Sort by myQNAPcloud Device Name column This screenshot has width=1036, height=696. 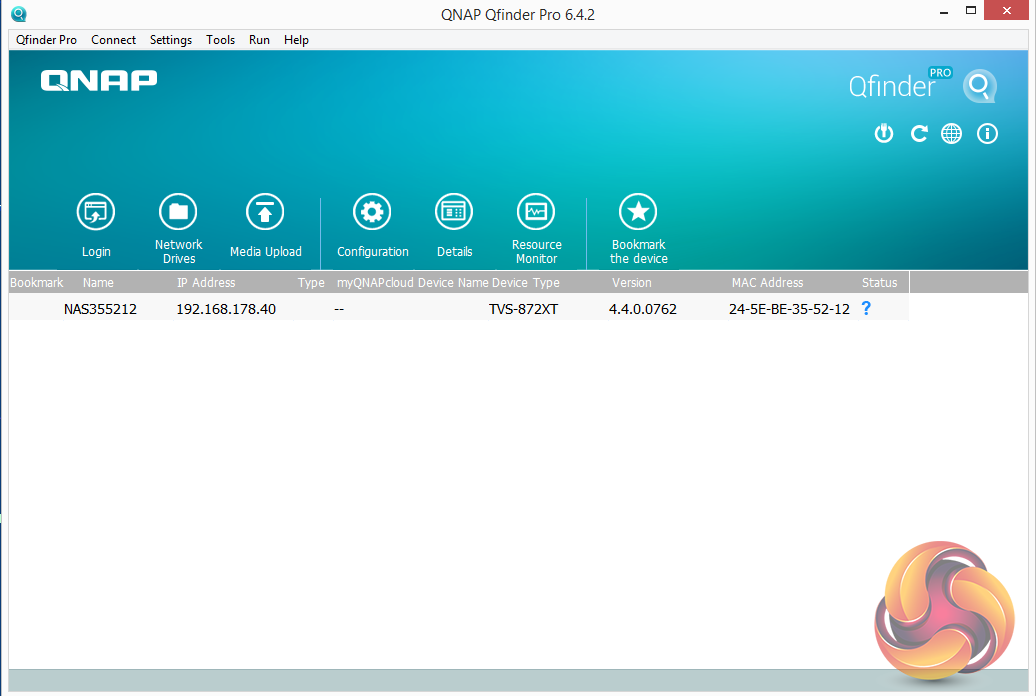(x=413, y=282)
